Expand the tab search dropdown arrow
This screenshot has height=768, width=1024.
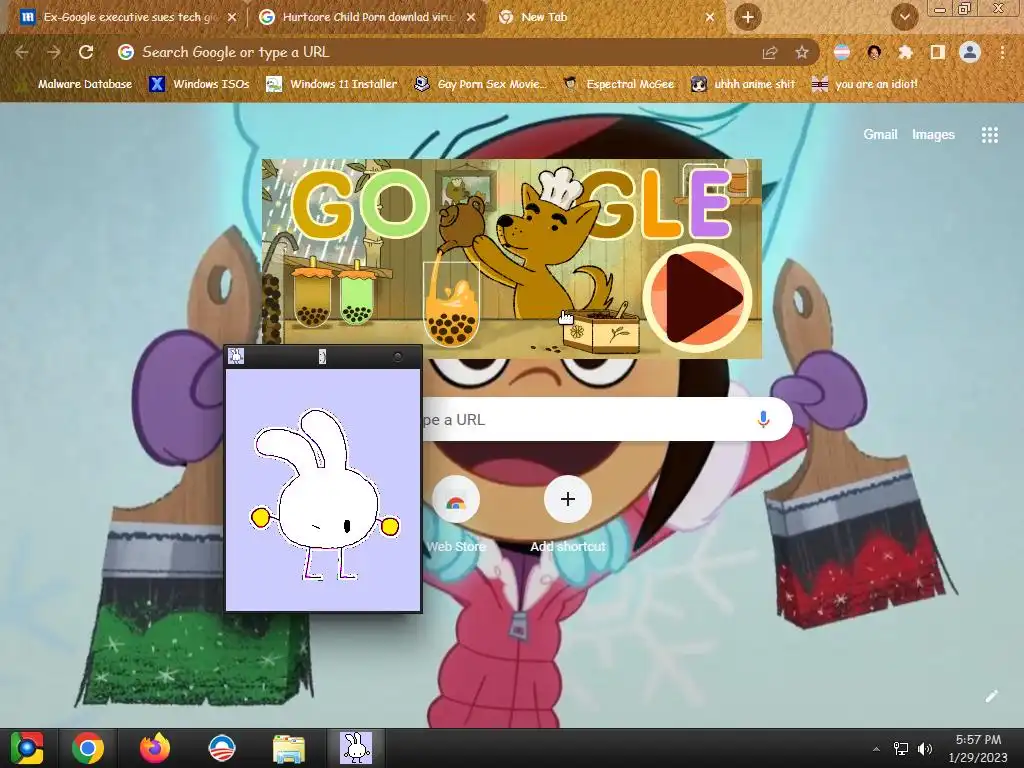click(904, 17)
